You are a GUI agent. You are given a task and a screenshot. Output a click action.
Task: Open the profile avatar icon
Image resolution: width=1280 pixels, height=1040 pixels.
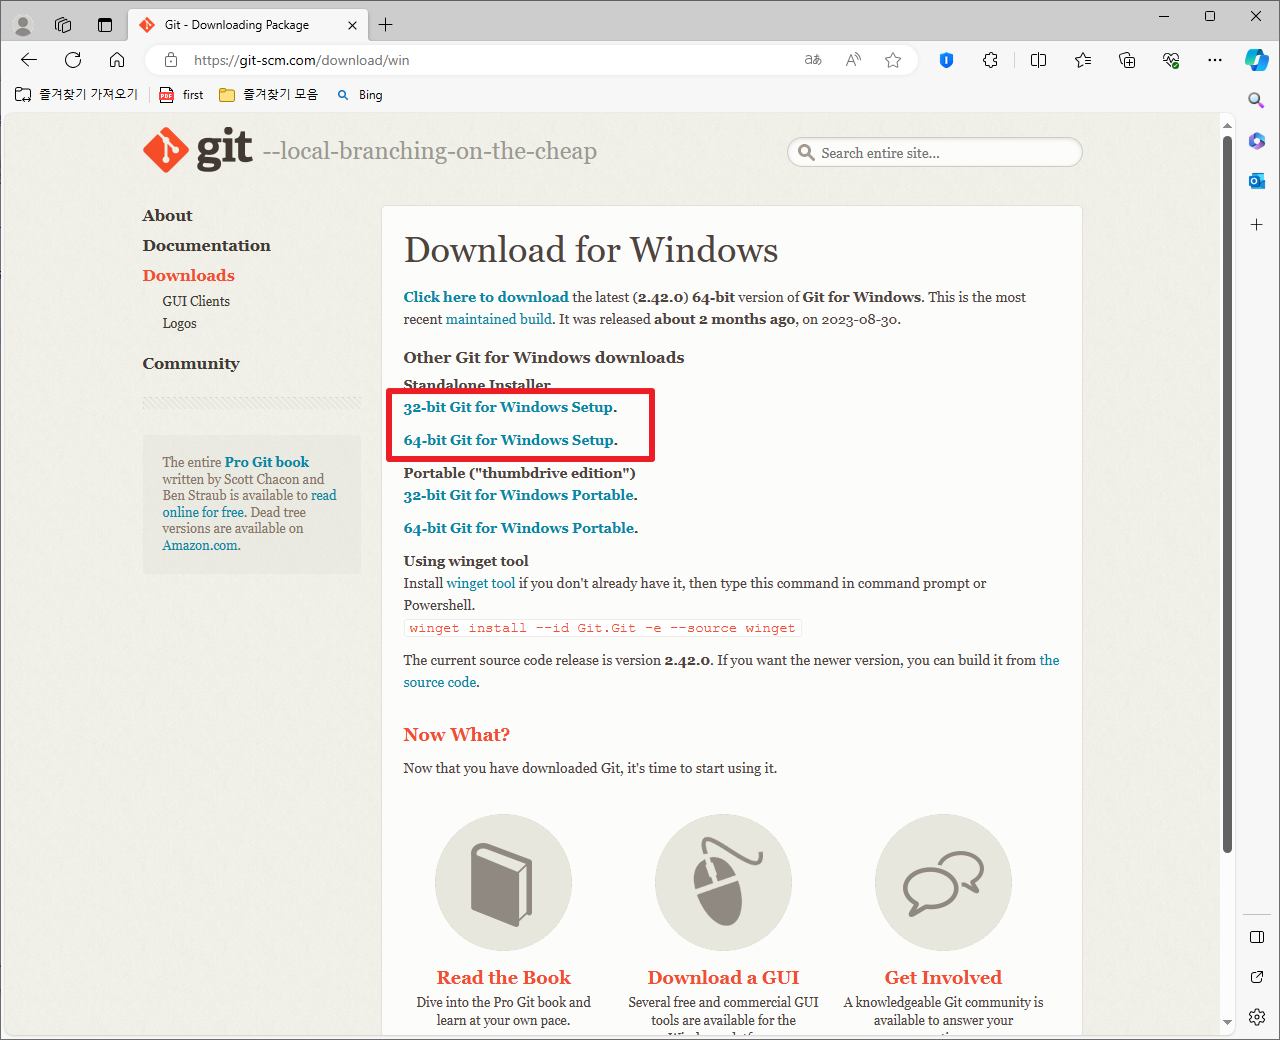(x=23, y=25)
